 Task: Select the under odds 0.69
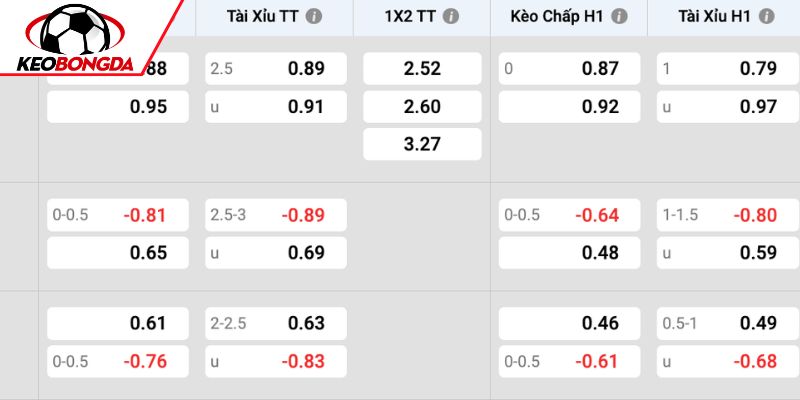[x=276, y=253]
